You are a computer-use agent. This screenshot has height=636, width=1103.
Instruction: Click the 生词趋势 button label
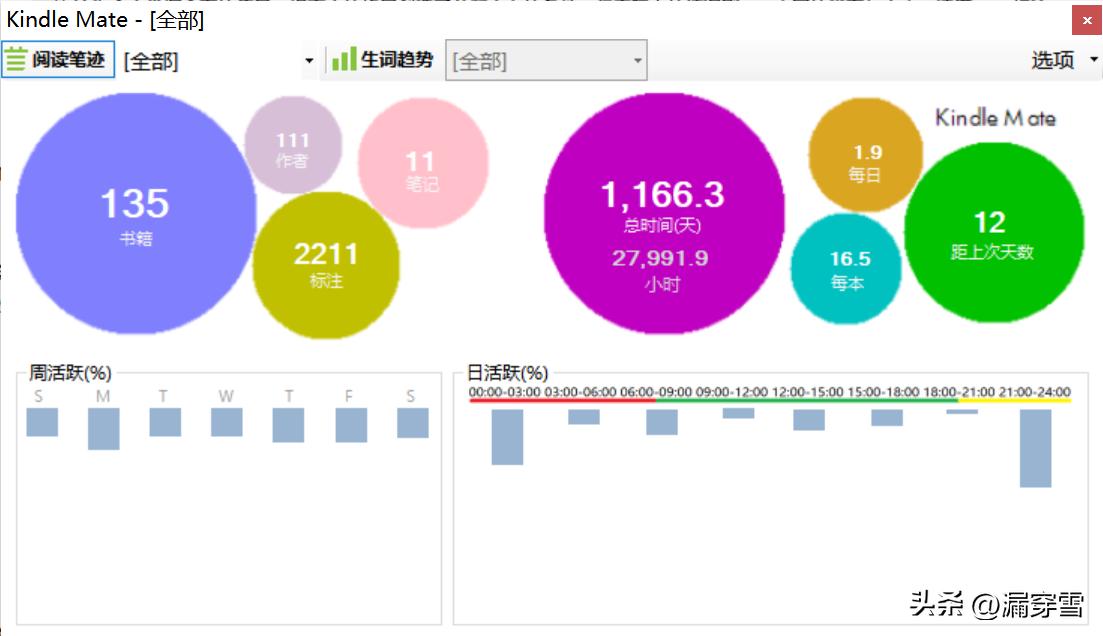pyautogui.click(x=397, y=60)
